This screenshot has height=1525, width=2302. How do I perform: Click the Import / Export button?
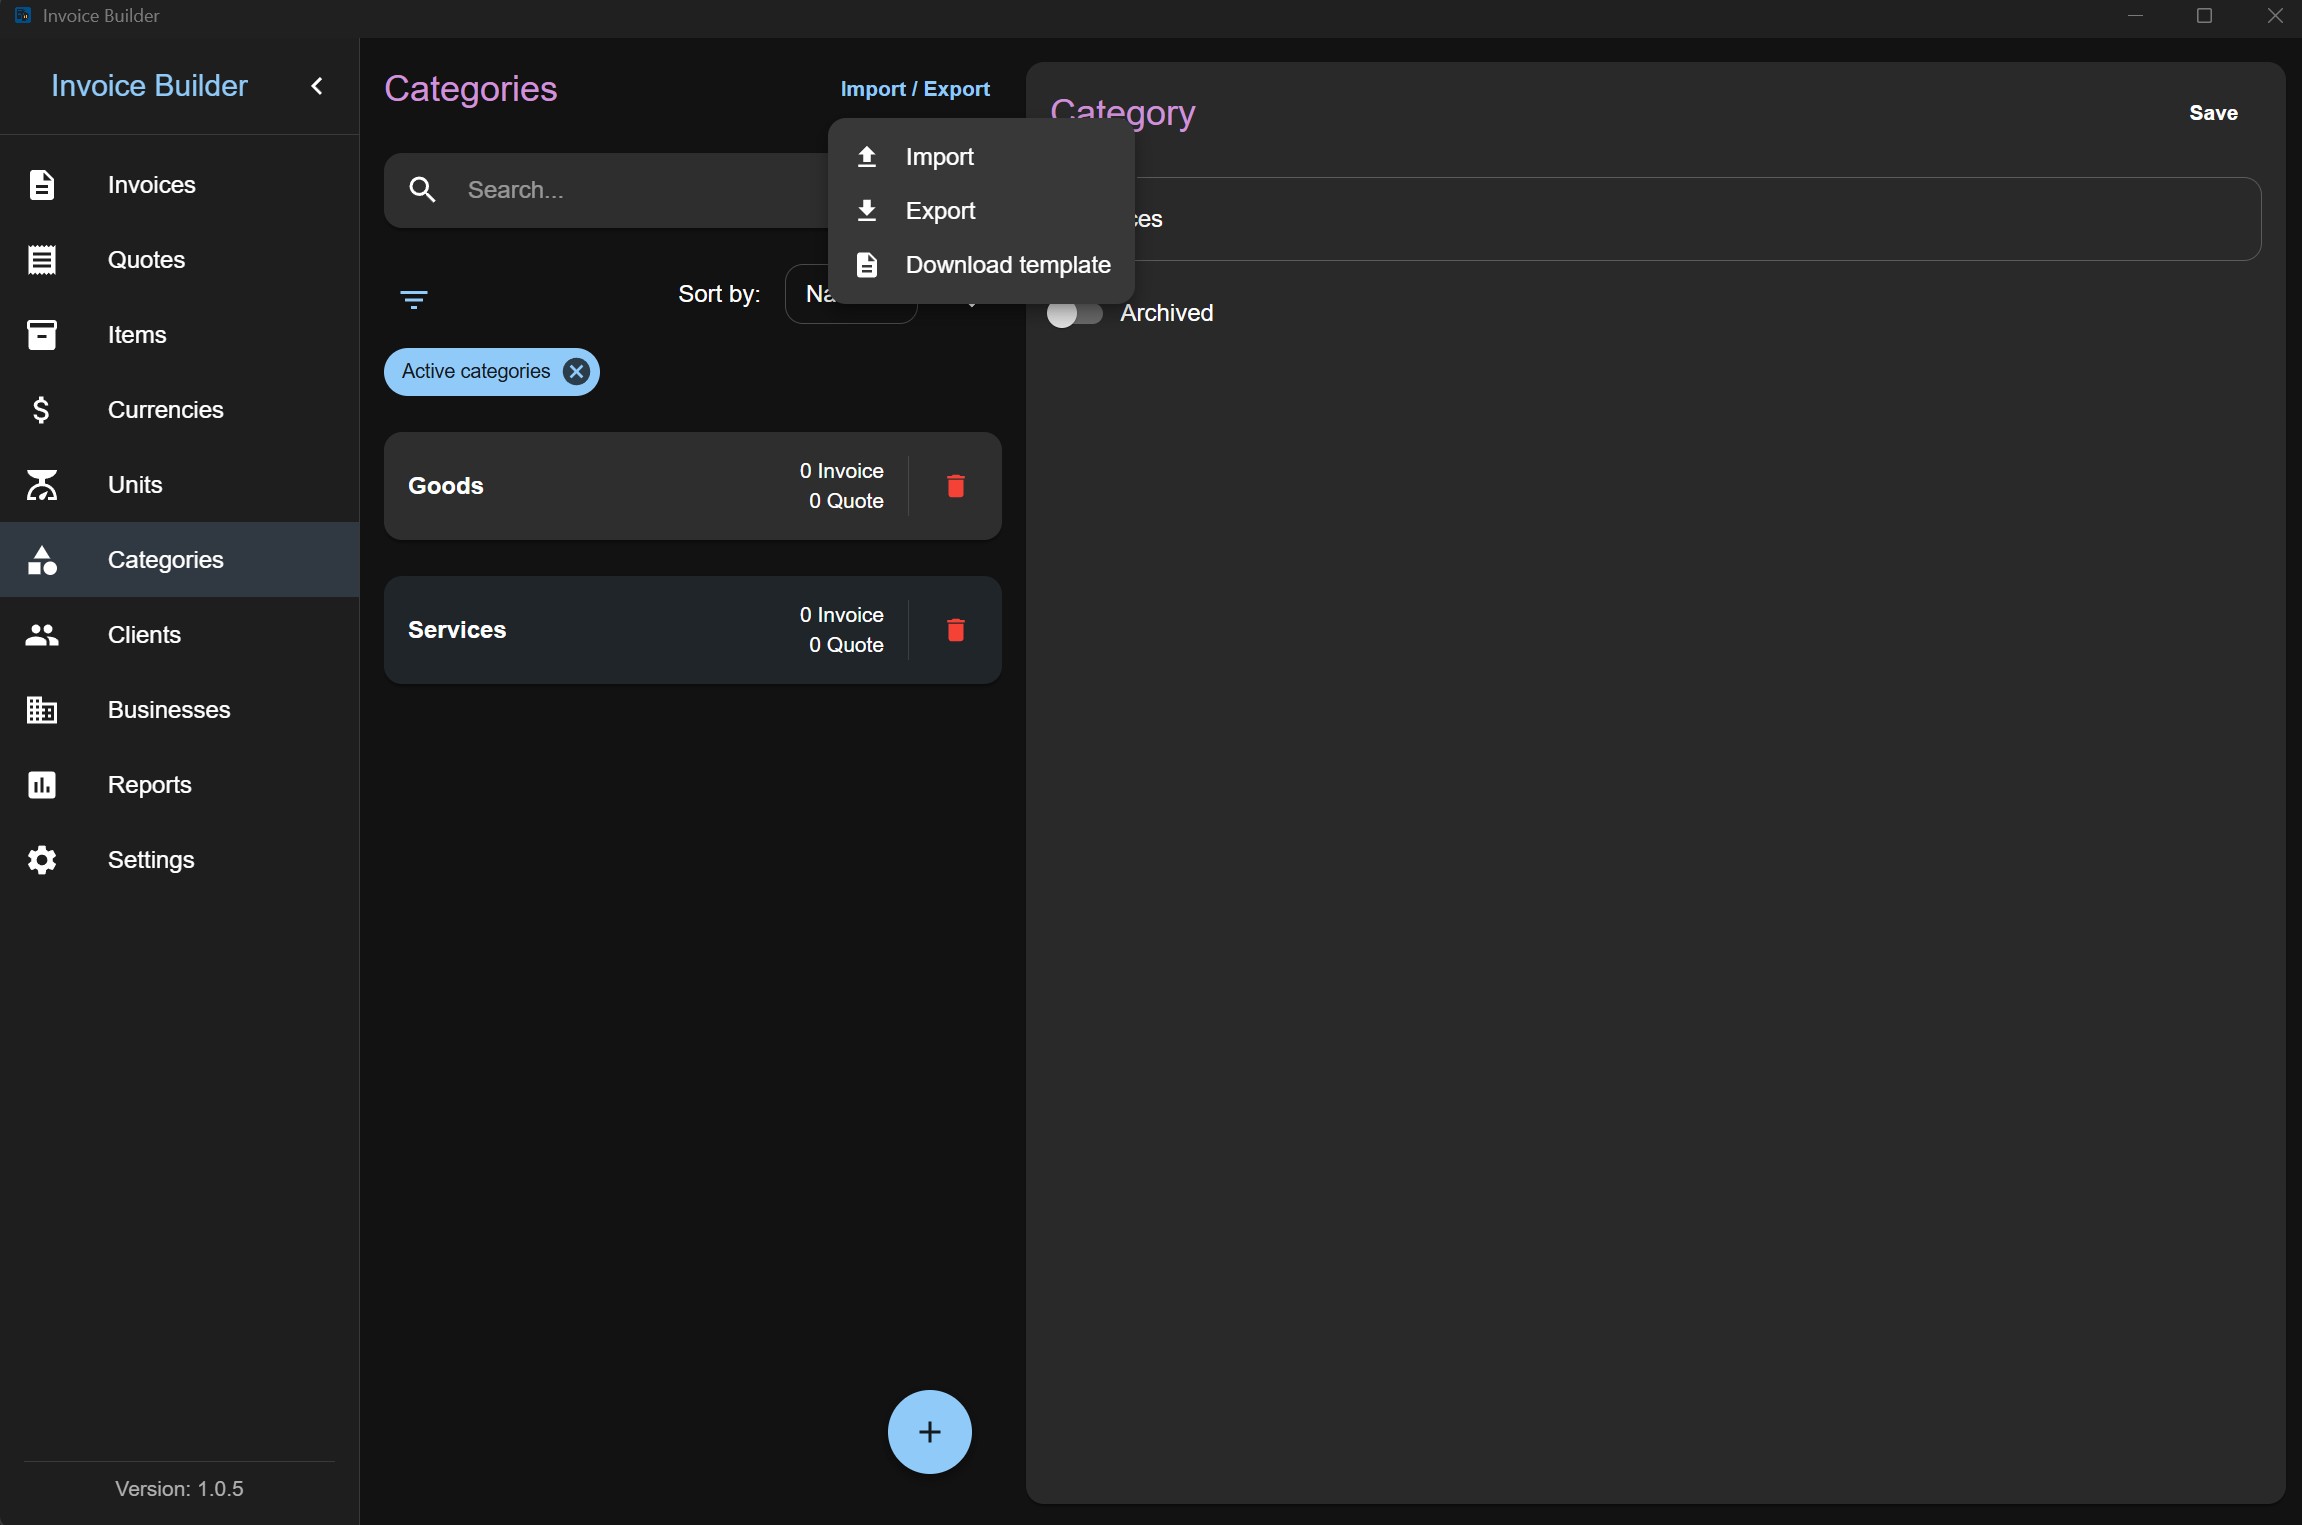915,89
